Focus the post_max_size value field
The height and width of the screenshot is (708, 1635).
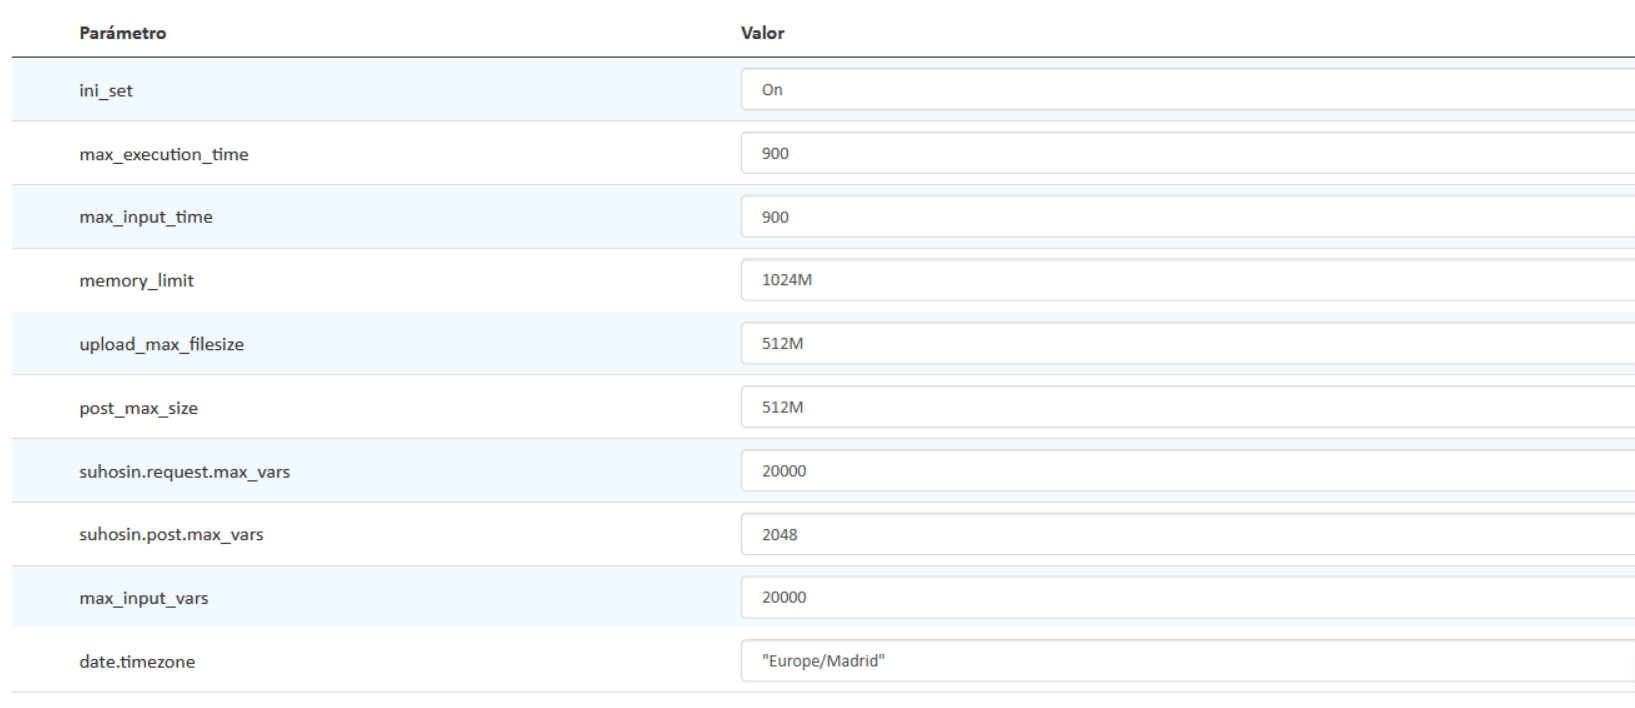click(x=1188, y=407)
